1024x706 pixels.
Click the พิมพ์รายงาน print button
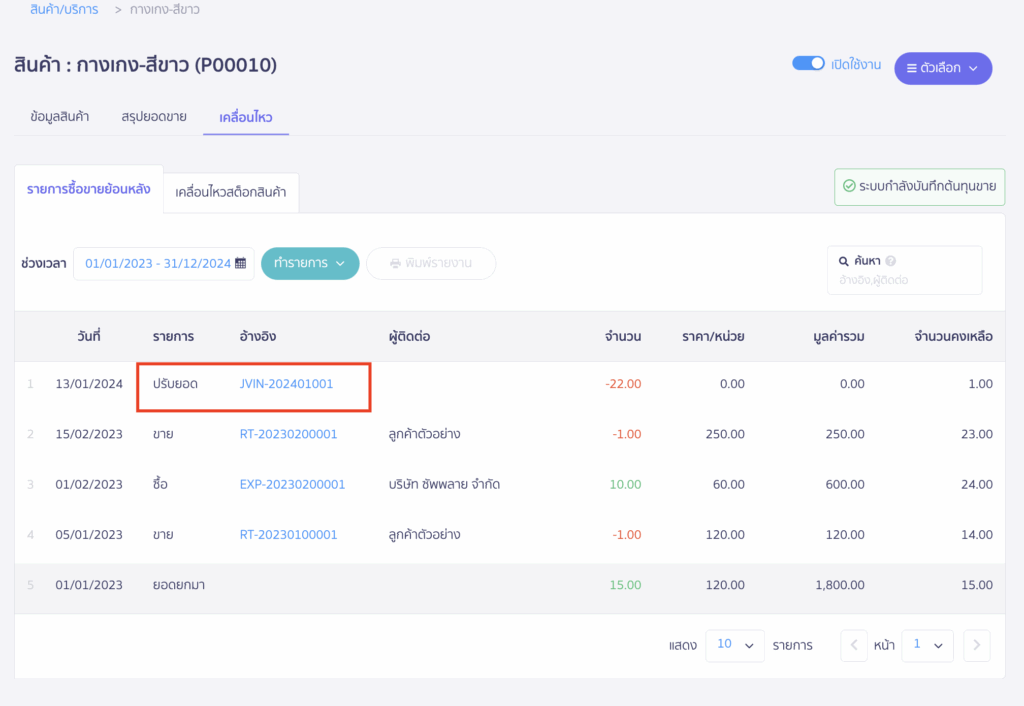(431, 263)
